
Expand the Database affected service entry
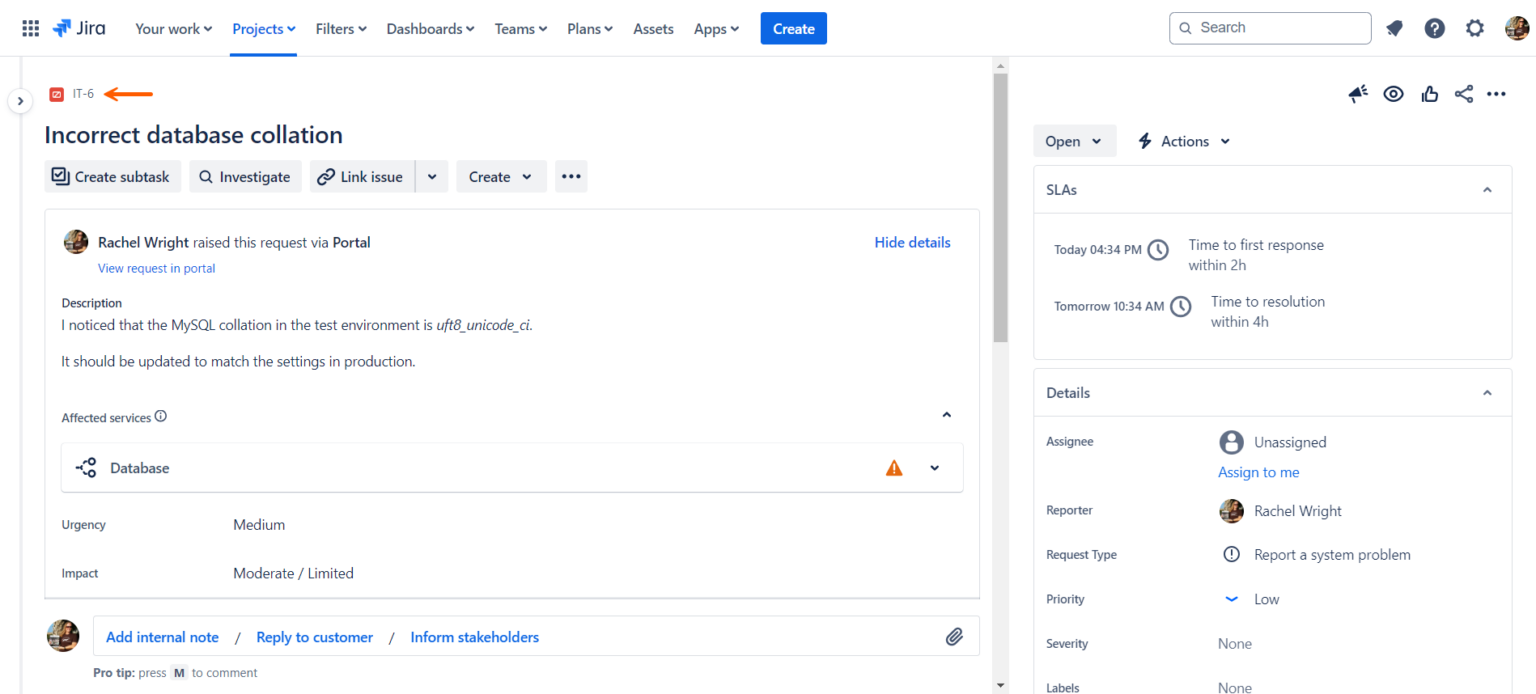pos(934,467)
